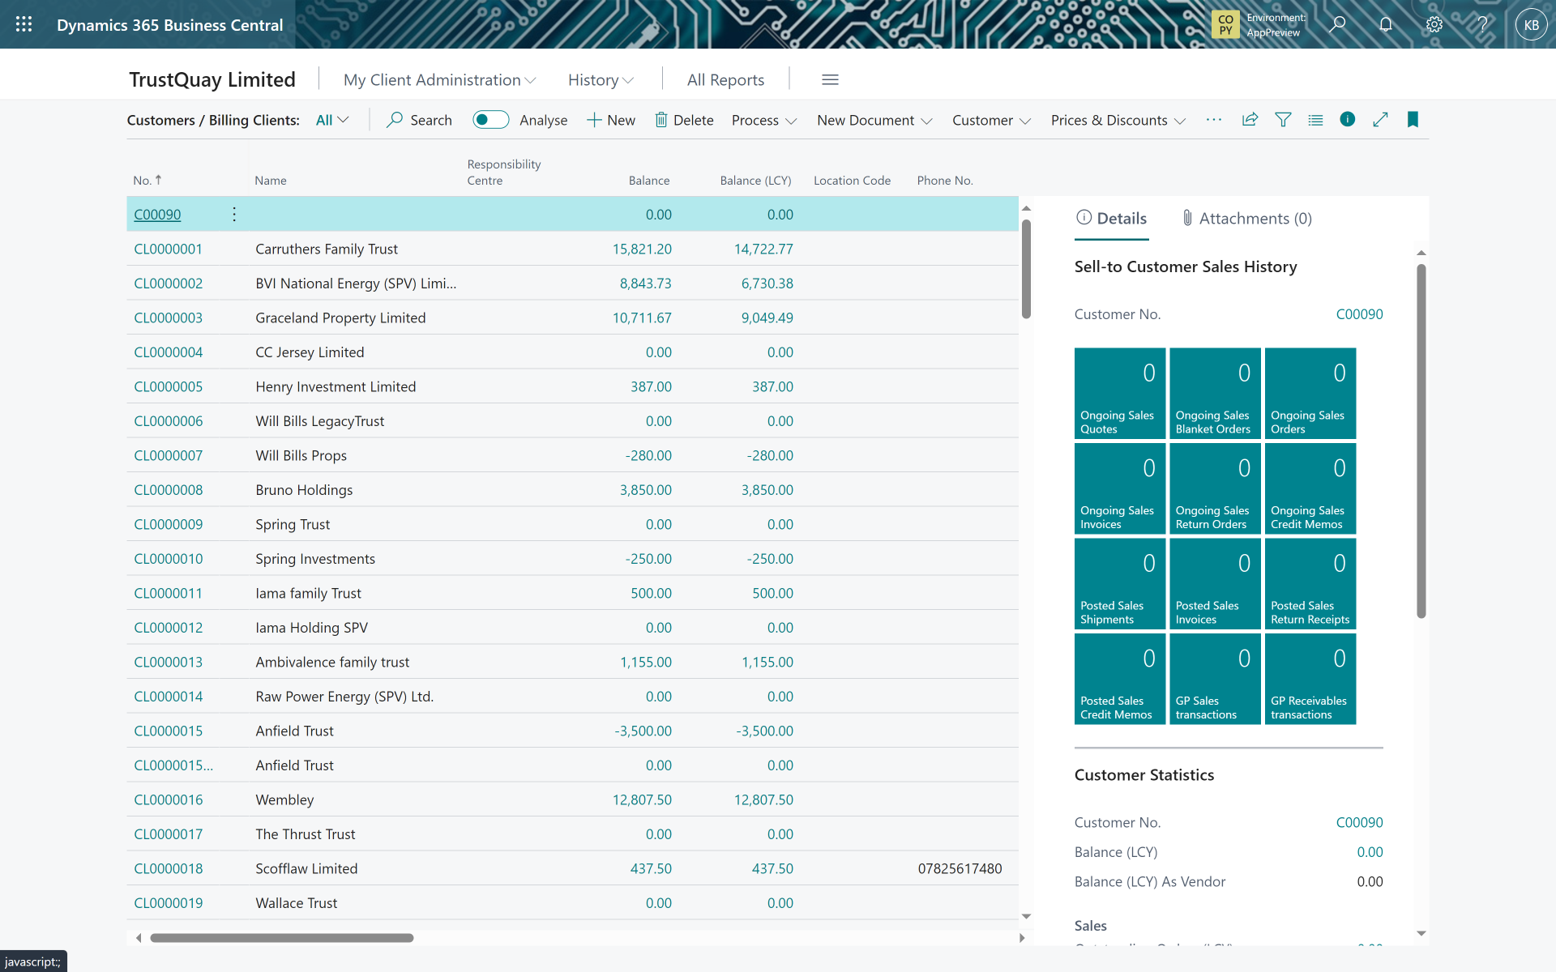This screenshot has height=972, width=1556.
Task: Switch to the Details tab
Action: [1112, 218]
